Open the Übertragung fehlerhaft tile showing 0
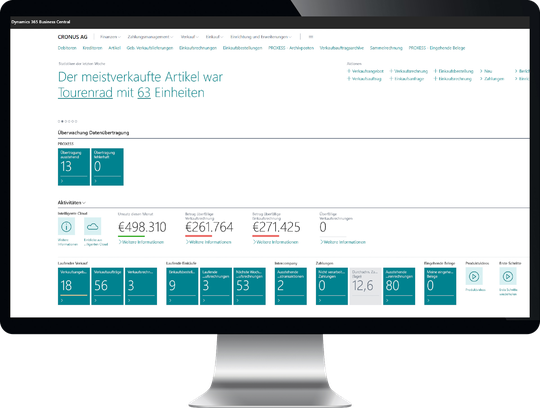 tap(107, 167)
